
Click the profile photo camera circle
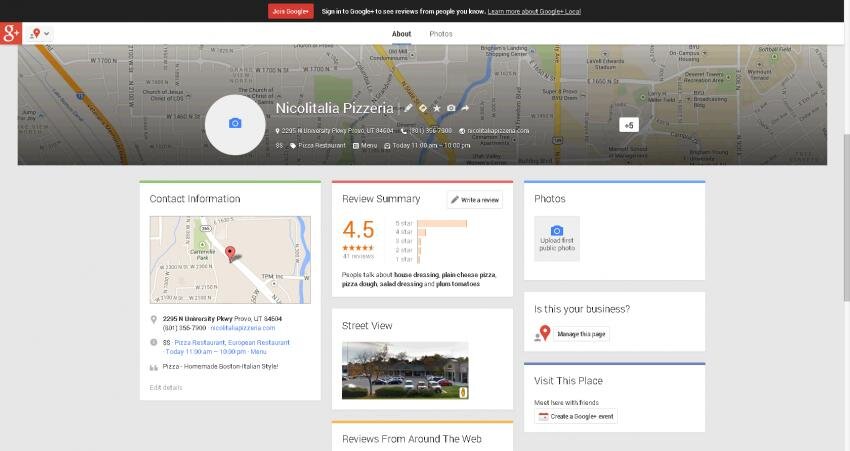coord(235,125)
